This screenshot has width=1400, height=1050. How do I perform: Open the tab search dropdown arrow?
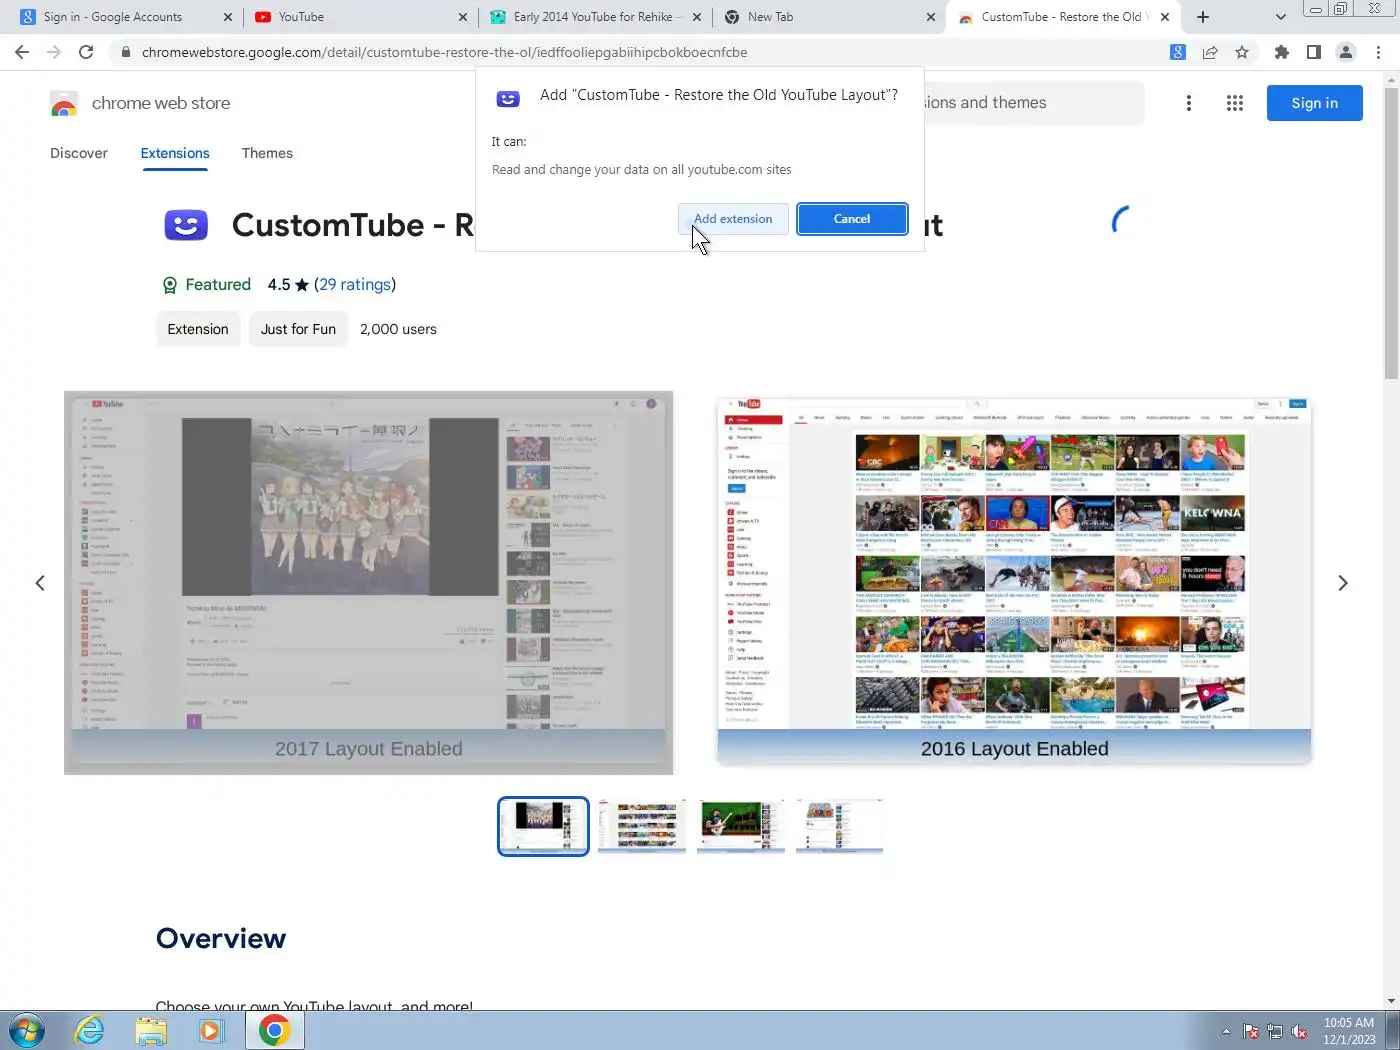1281,17
